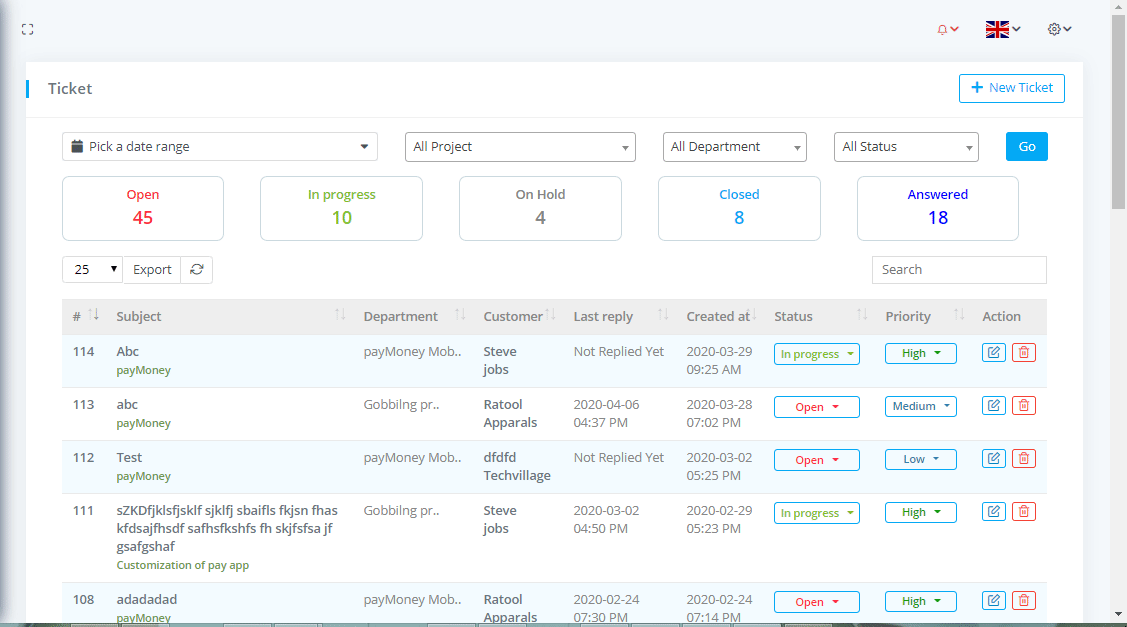Image resolution: width=1127 pixels, height=627 pixels.
Task: Open the settings gear menu
Action: [1059, 30]
